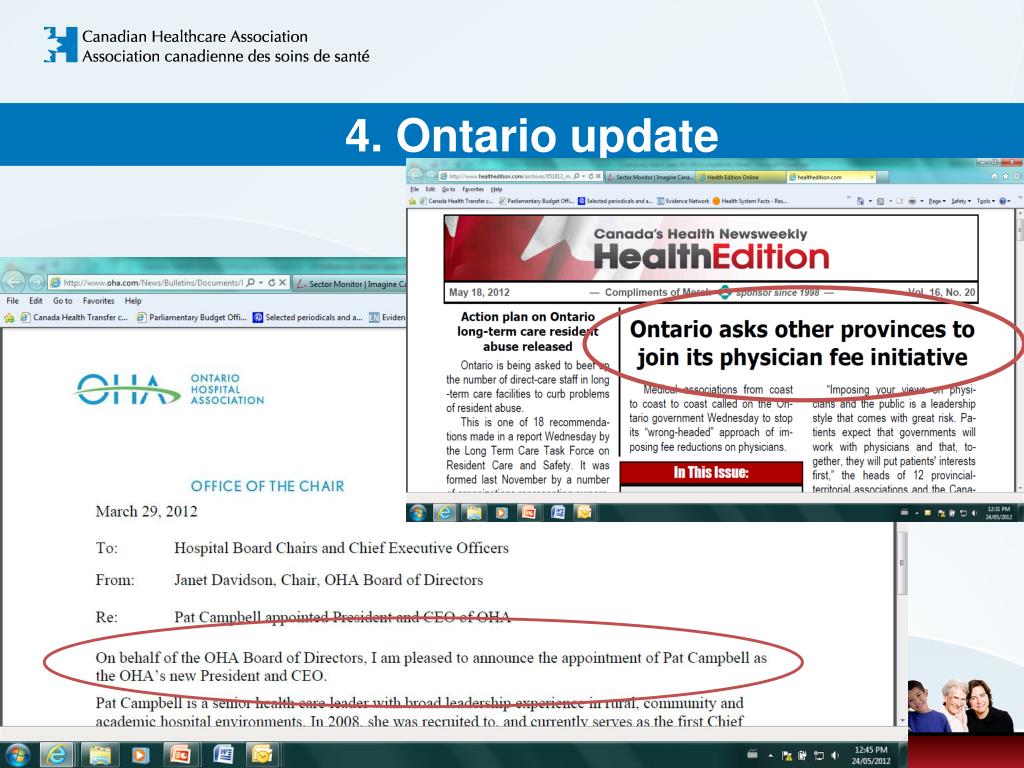Open the Tools dropdown in the HealthEdition window

pyautogui.click(x=984, y=201)
